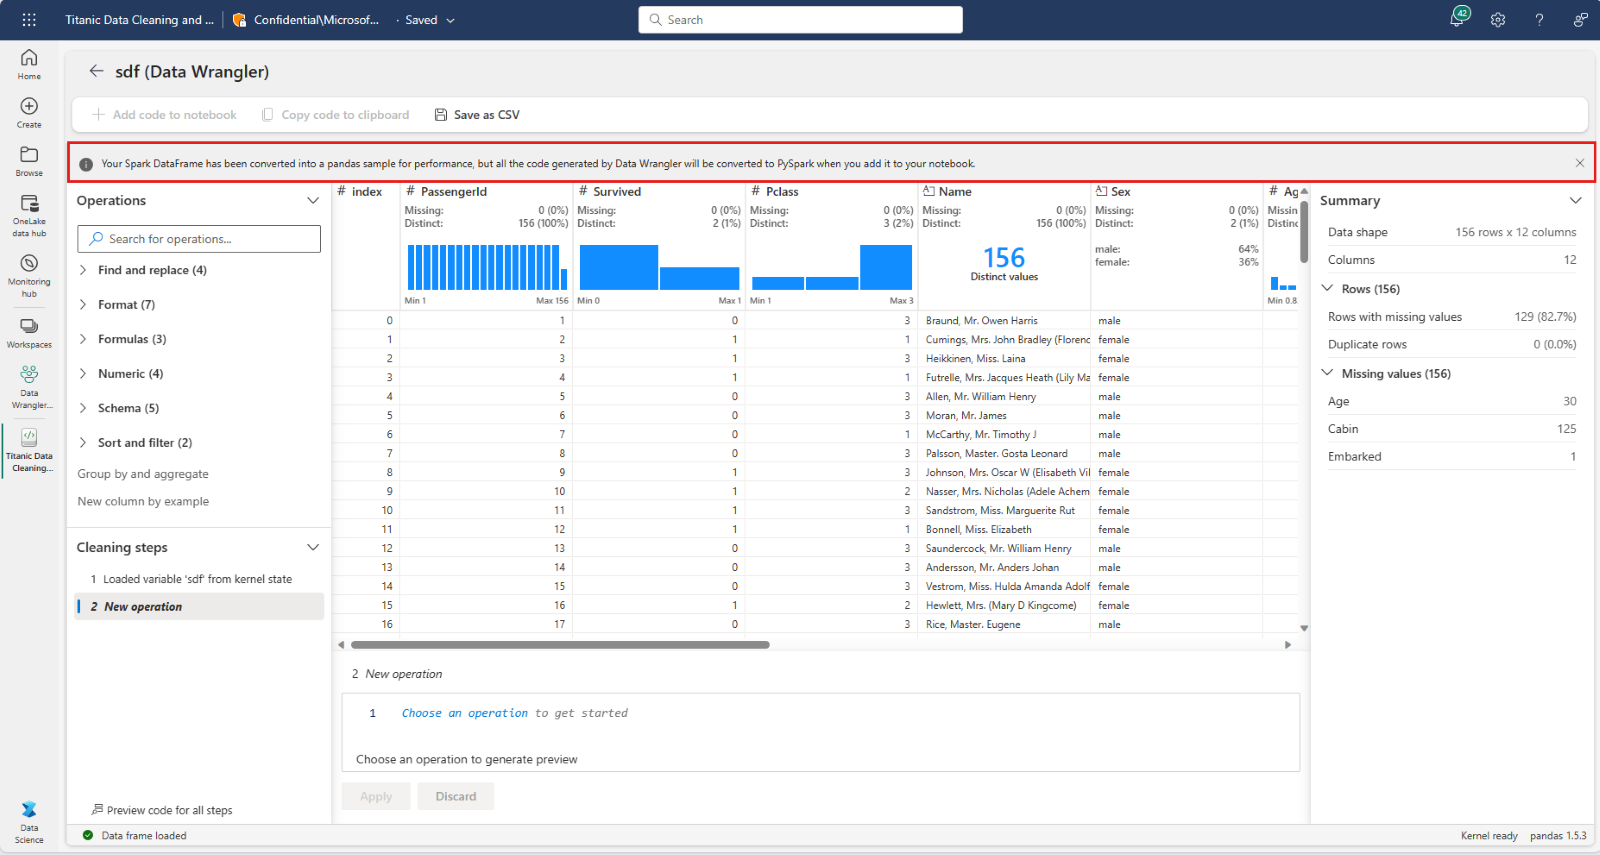Click the info icon in the banner
Image resolution: width=1600 pixels, height=855 pixels.
point(86,164)
